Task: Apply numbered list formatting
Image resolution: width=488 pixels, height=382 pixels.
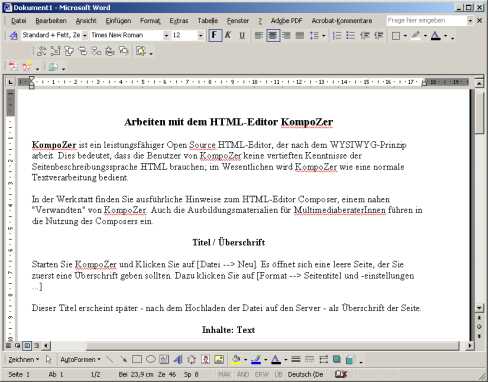Action: pyautogui.click(x=337, y=35)
